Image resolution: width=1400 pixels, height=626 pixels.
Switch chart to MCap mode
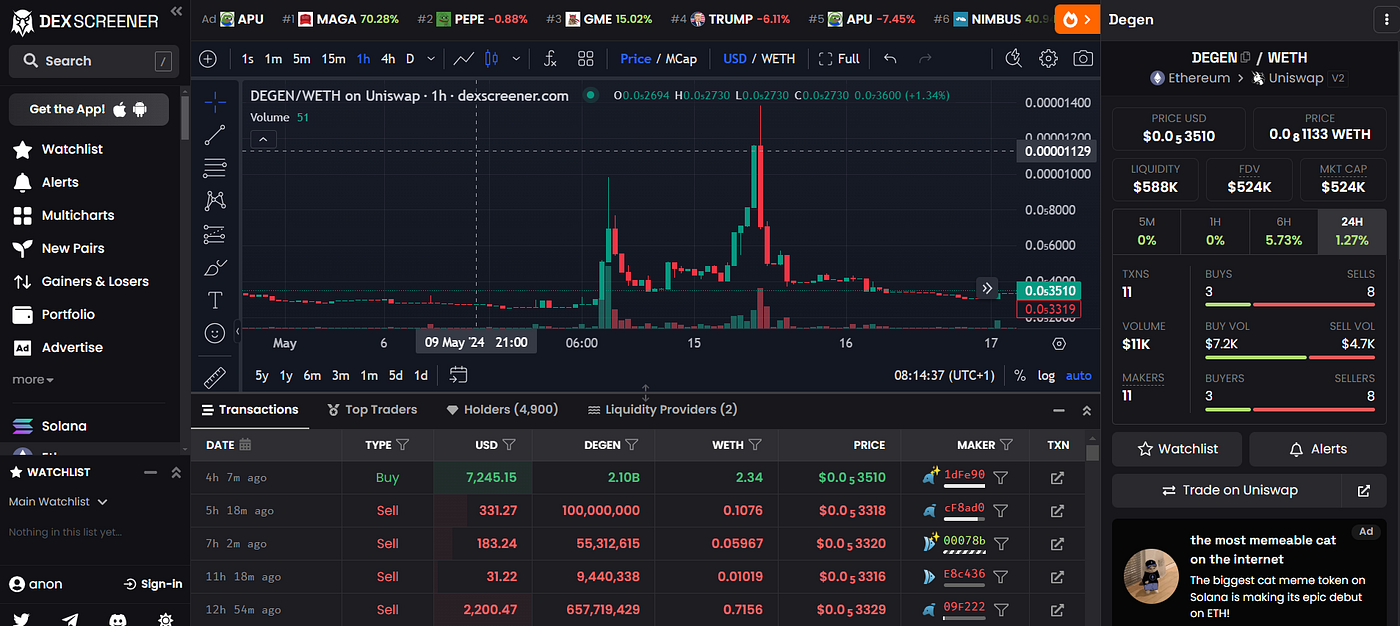point(681,59)
